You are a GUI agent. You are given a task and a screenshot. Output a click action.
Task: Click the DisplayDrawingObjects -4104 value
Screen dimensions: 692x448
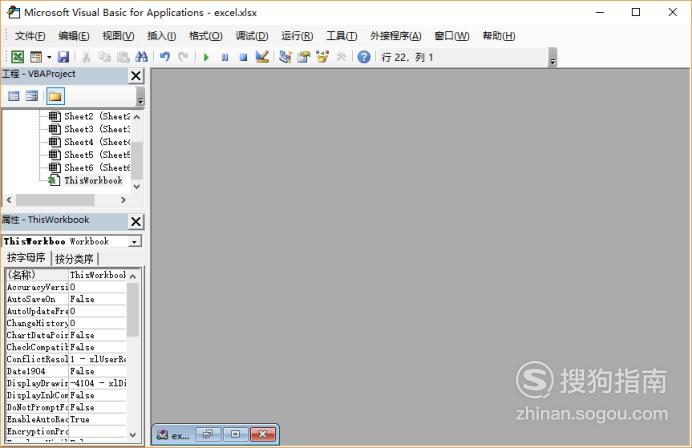pos(98,383)
